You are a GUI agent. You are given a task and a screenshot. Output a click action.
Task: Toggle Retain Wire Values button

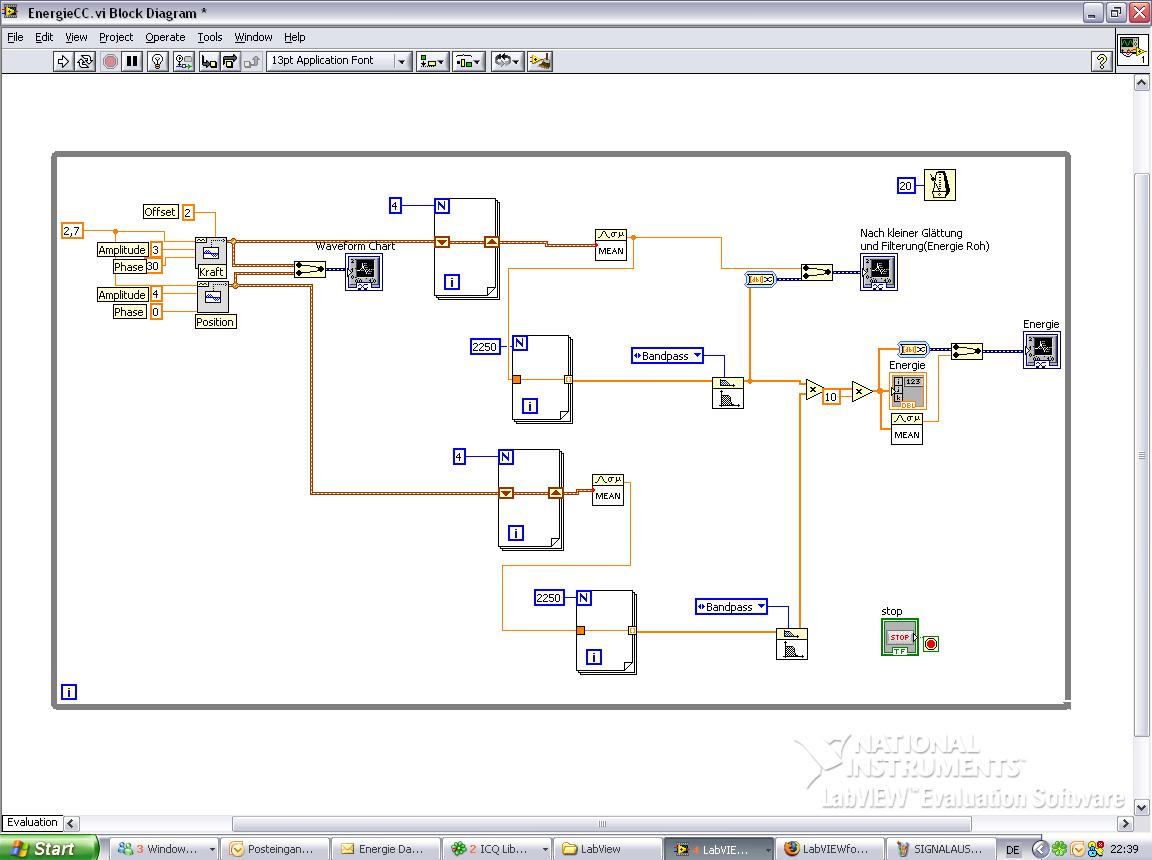click(184, 61)
